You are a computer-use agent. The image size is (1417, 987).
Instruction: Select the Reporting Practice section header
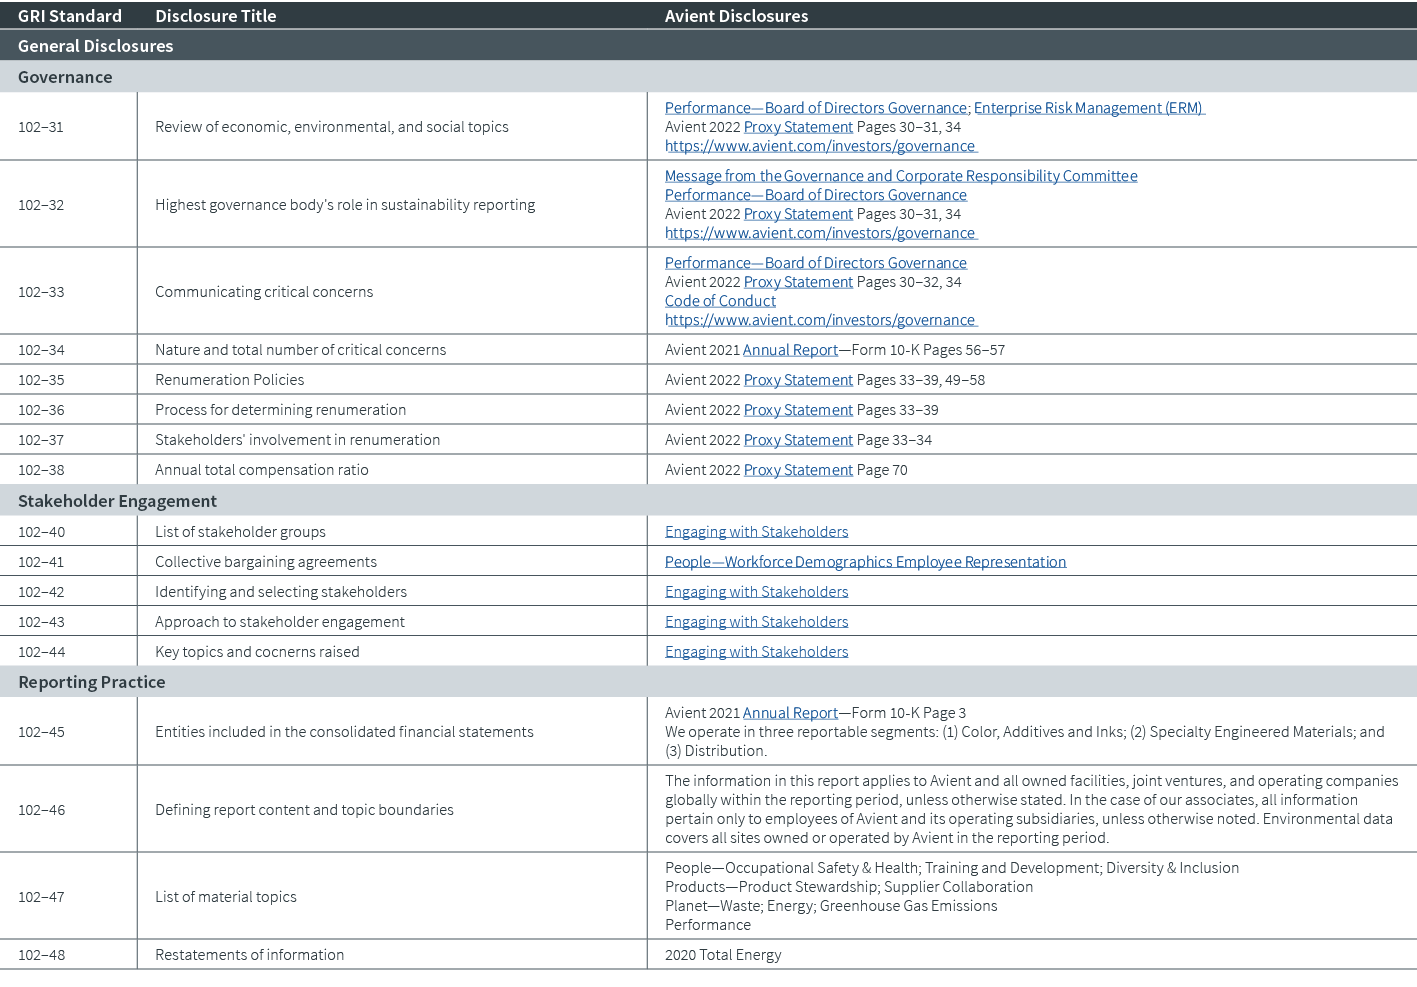pos(91,681)
